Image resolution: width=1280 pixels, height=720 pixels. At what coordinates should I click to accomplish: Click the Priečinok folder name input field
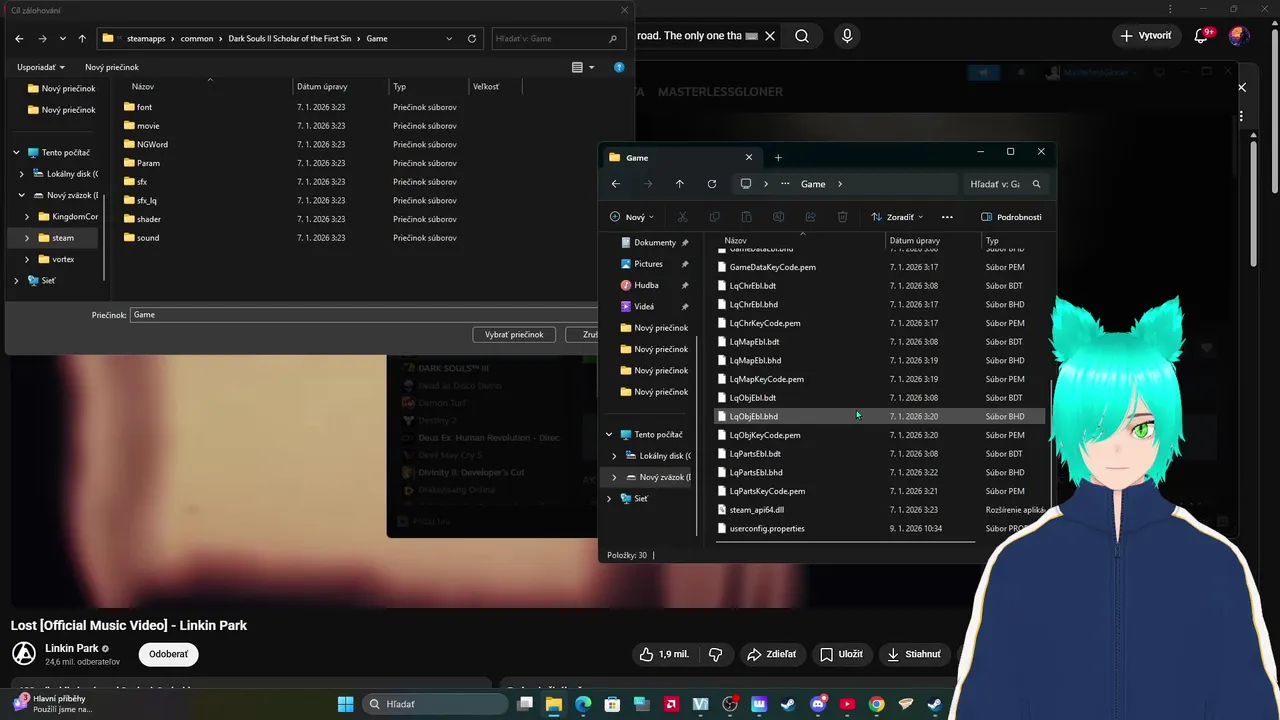pyautogui.click(x=365, y=315)
